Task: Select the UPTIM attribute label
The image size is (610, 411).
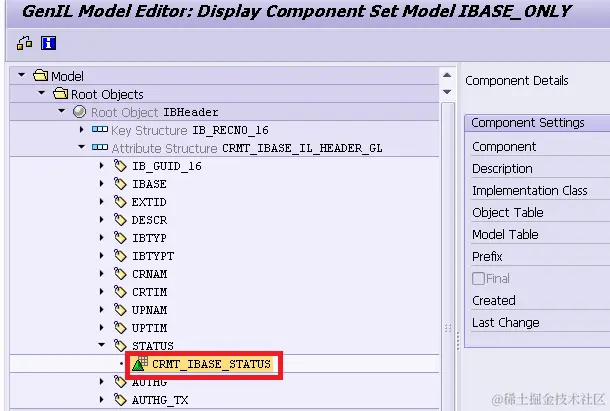Action: click(150, 328)
